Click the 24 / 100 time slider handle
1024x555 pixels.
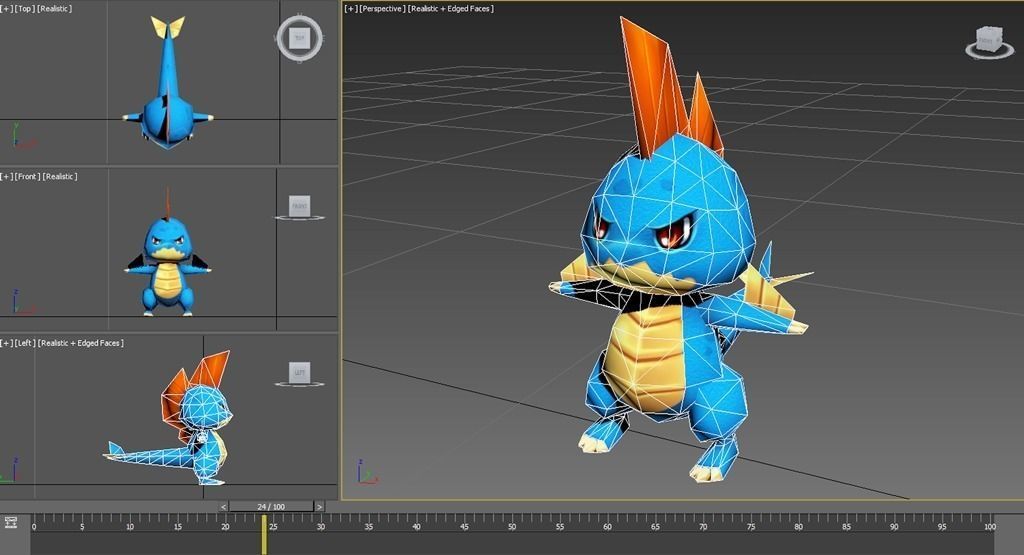(x=271, y=507)
